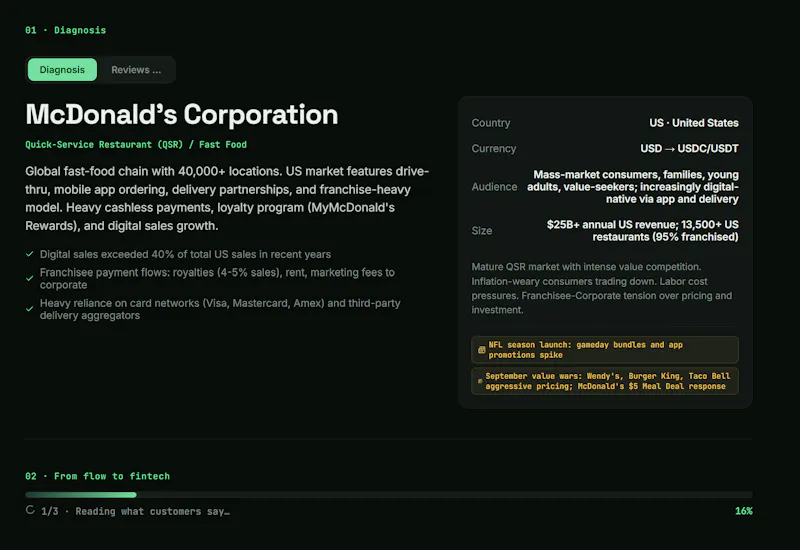The image size is (800, 550).
Task: Click the Currency label
Action: (494, 148)
